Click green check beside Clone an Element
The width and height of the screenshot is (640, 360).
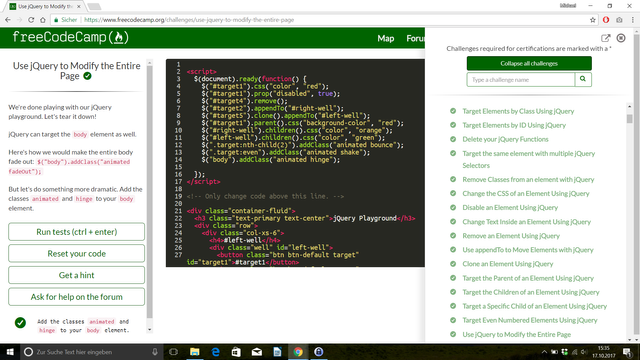tap(453, 264)
